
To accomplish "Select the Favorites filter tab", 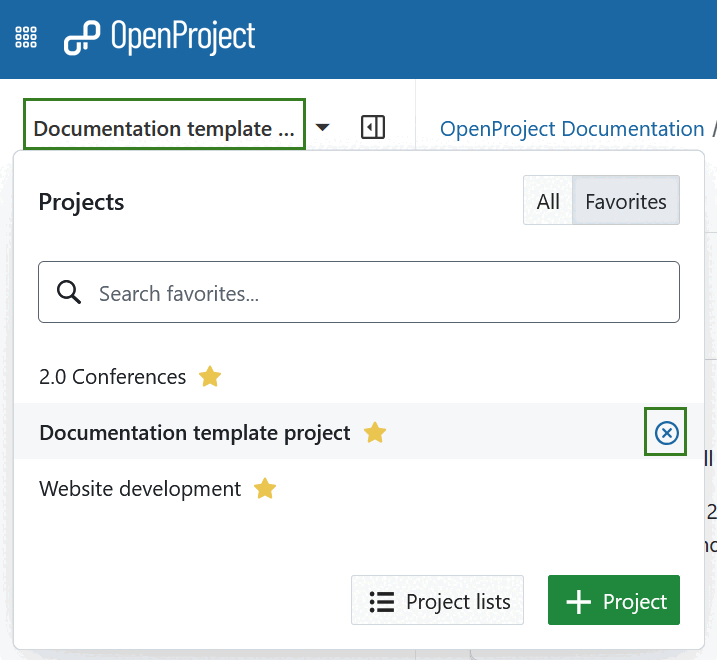I will coord(626,201).
